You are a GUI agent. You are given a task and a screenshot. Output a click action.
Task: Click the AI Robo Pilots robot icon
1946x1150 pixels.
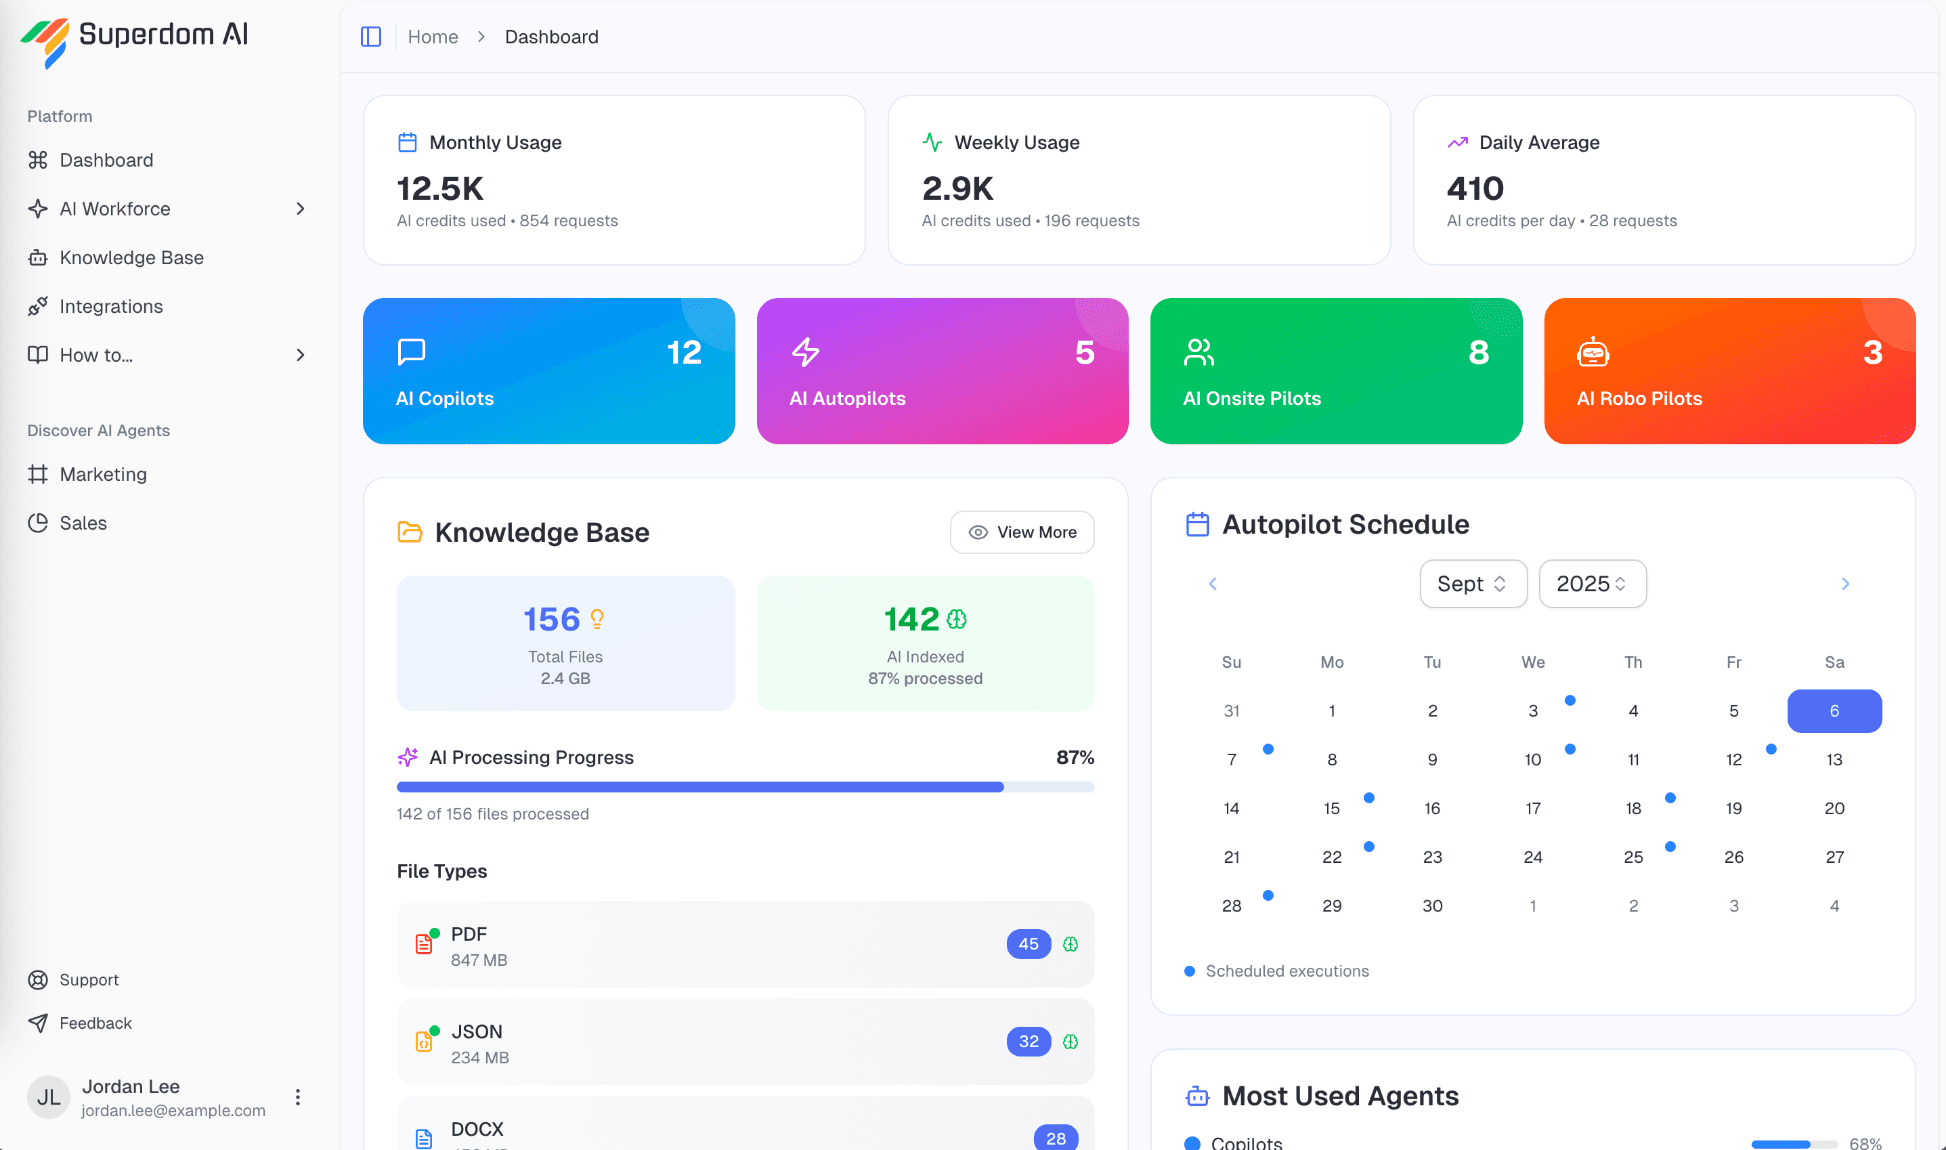[x=1592, y=353]
